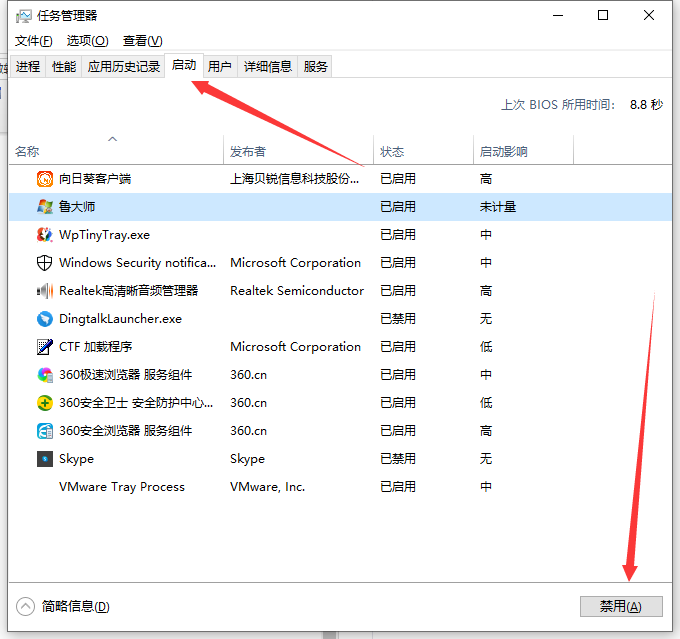This screenshot has height=639, width=680.
Task: Click the Skype startup icon
Action: pos(45,459)
